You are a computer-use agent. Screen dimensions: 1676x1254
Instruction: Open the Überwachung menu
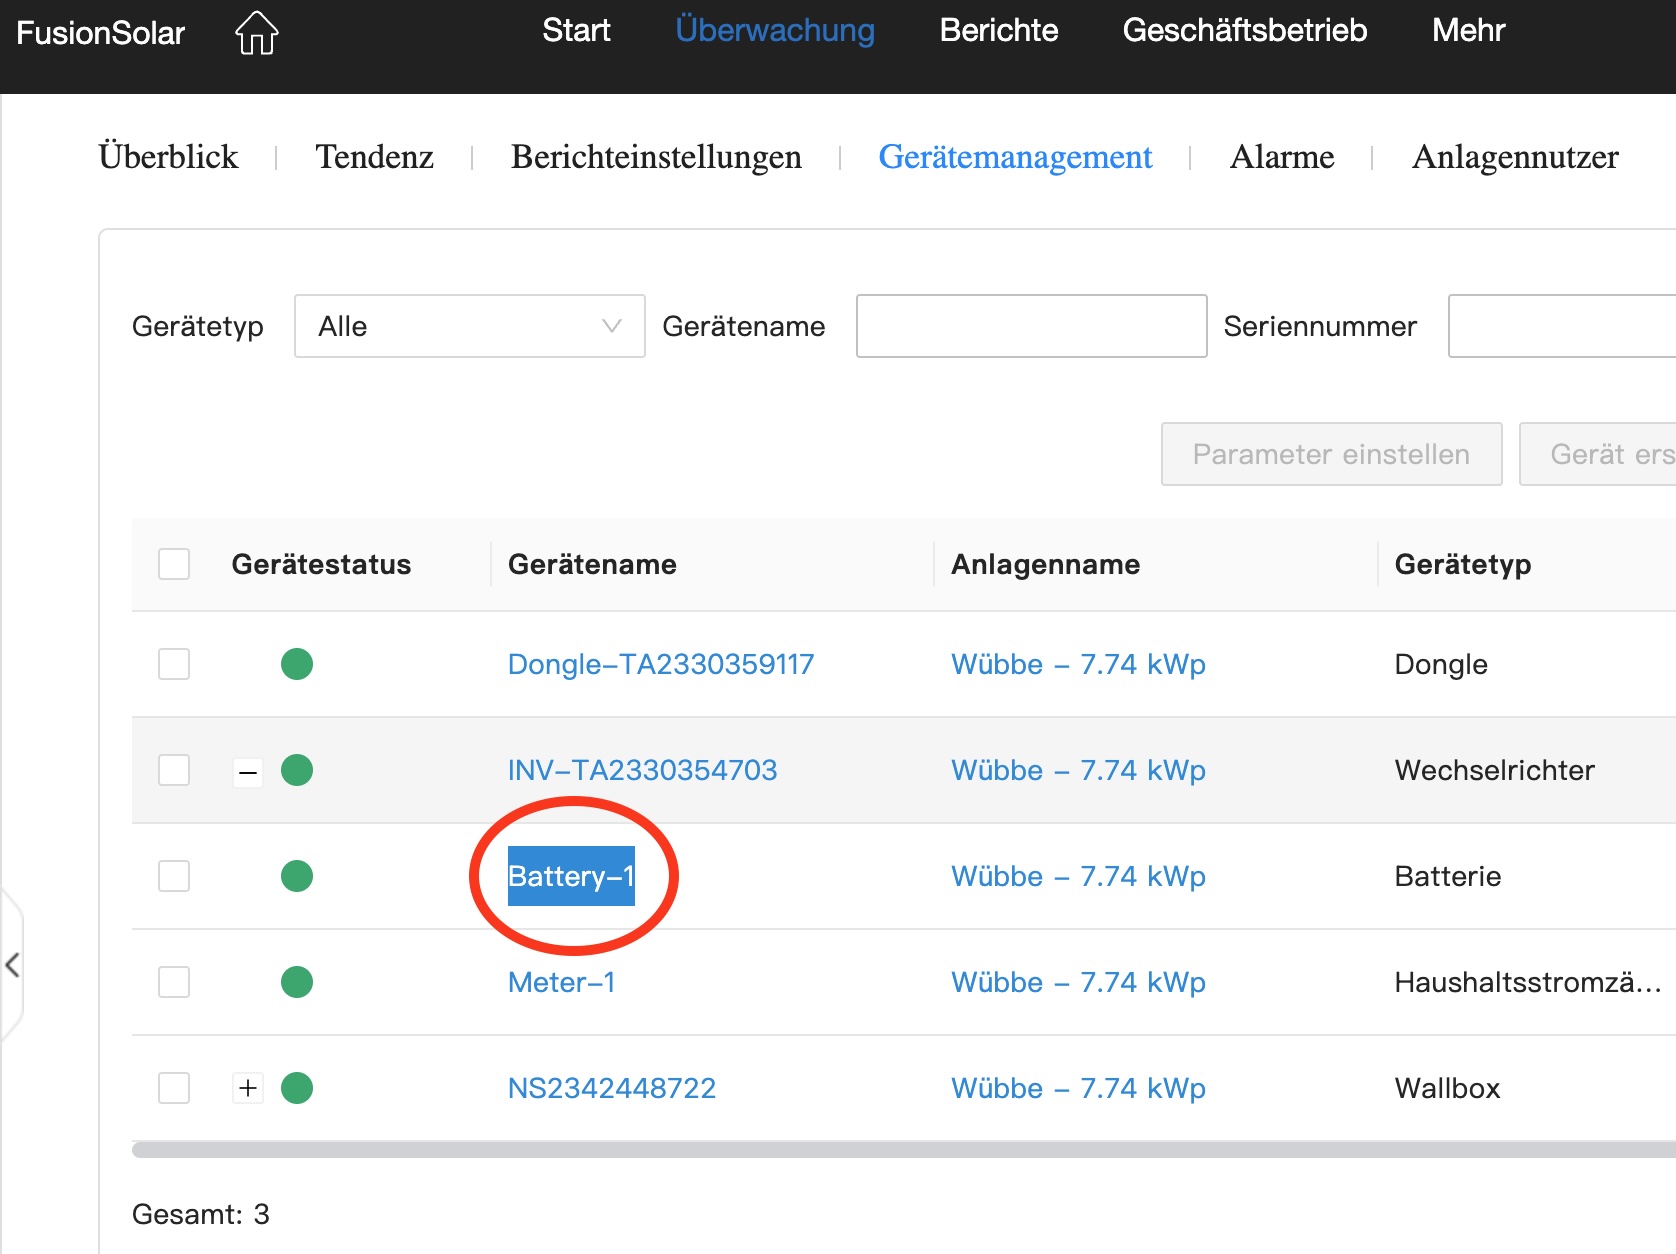click(775, 30)
